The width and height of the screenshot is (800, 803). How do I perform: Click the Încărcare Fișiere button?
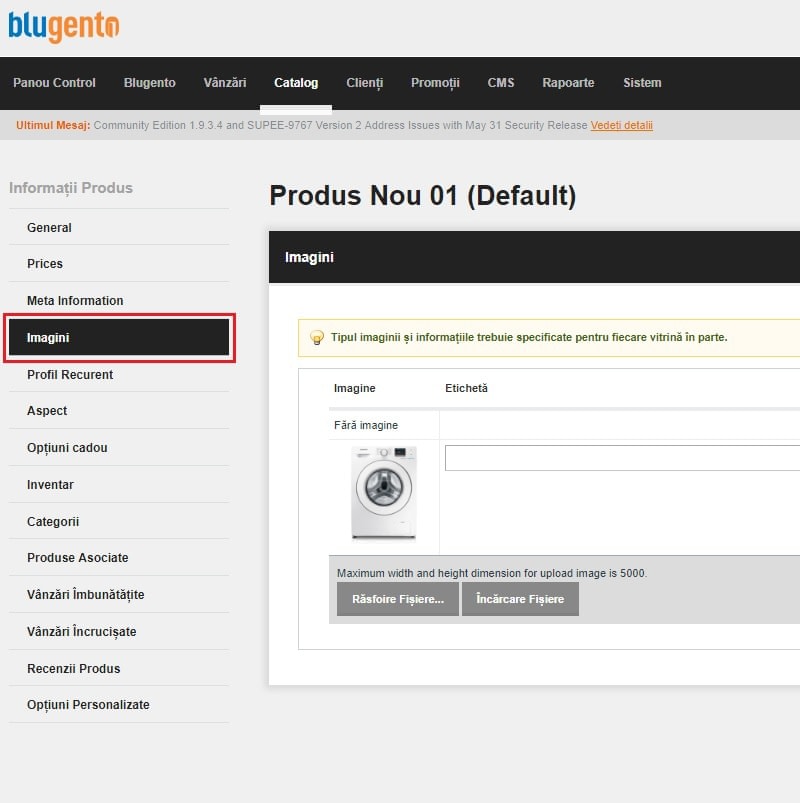520,599
